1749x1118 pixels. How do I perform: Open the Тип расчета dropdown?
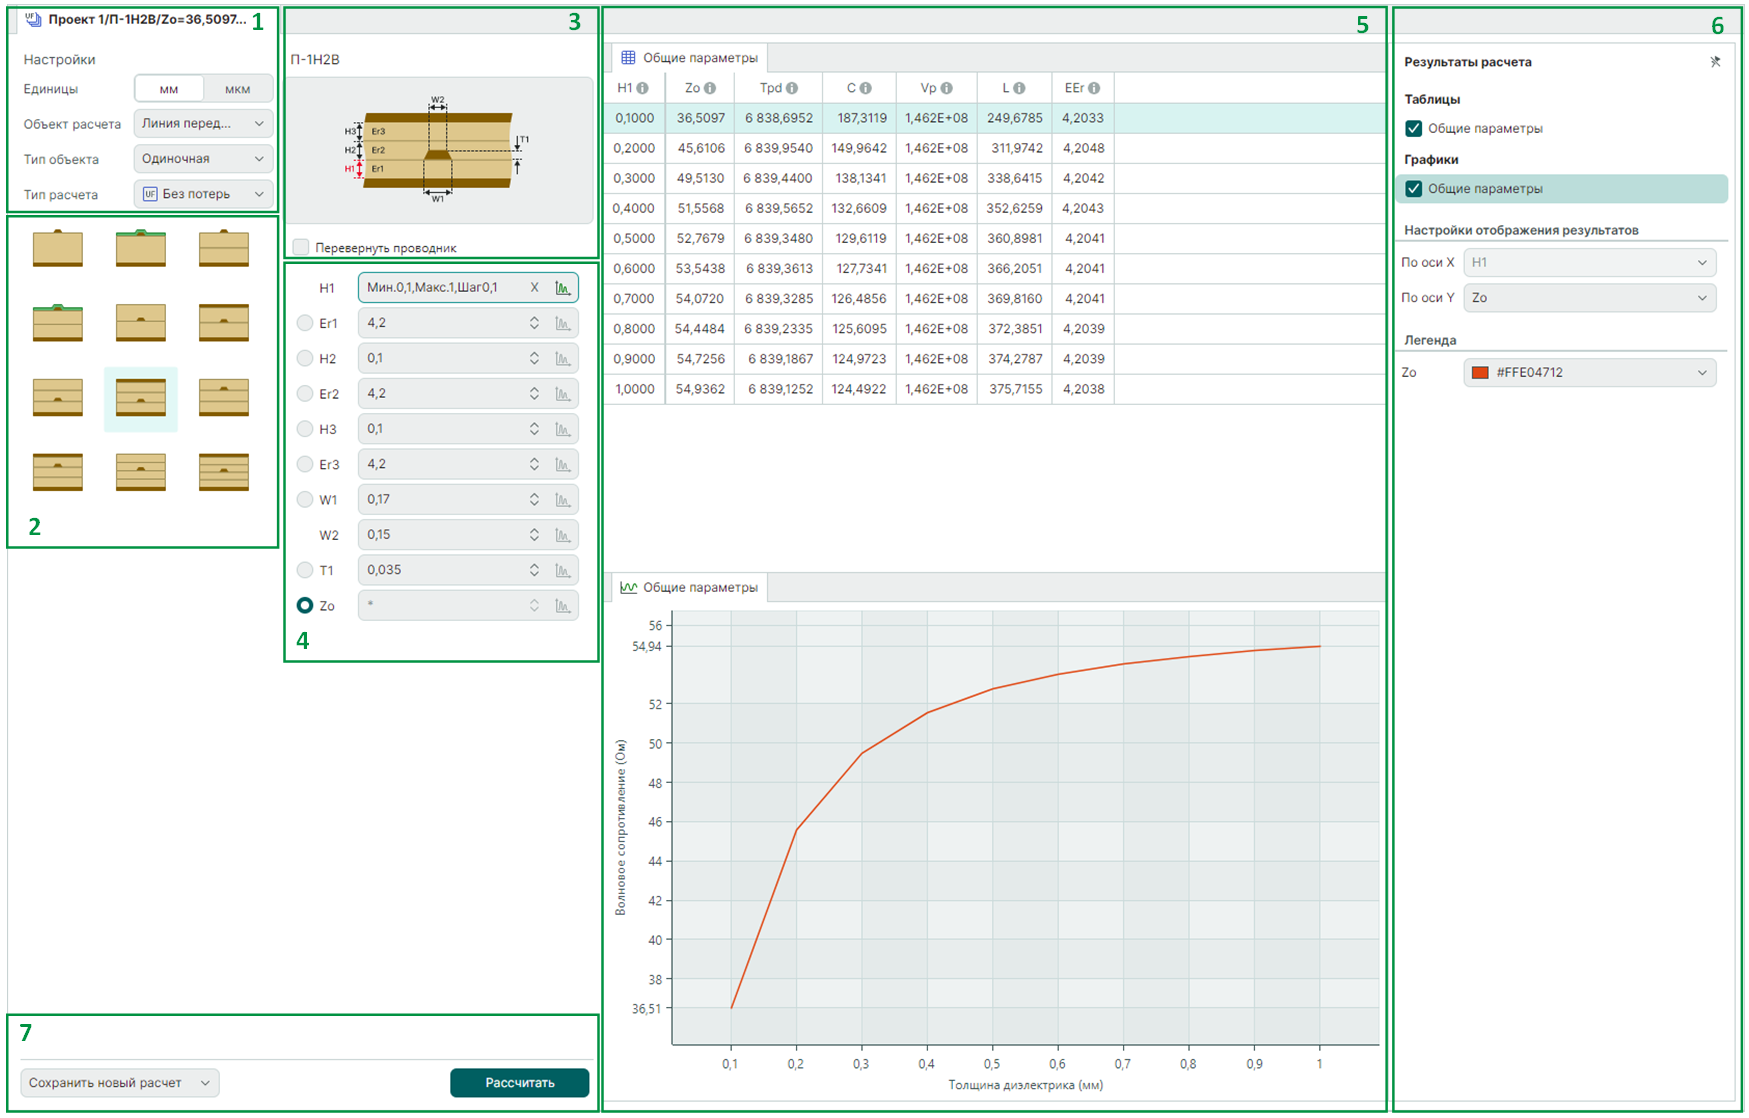coord(204,194)
